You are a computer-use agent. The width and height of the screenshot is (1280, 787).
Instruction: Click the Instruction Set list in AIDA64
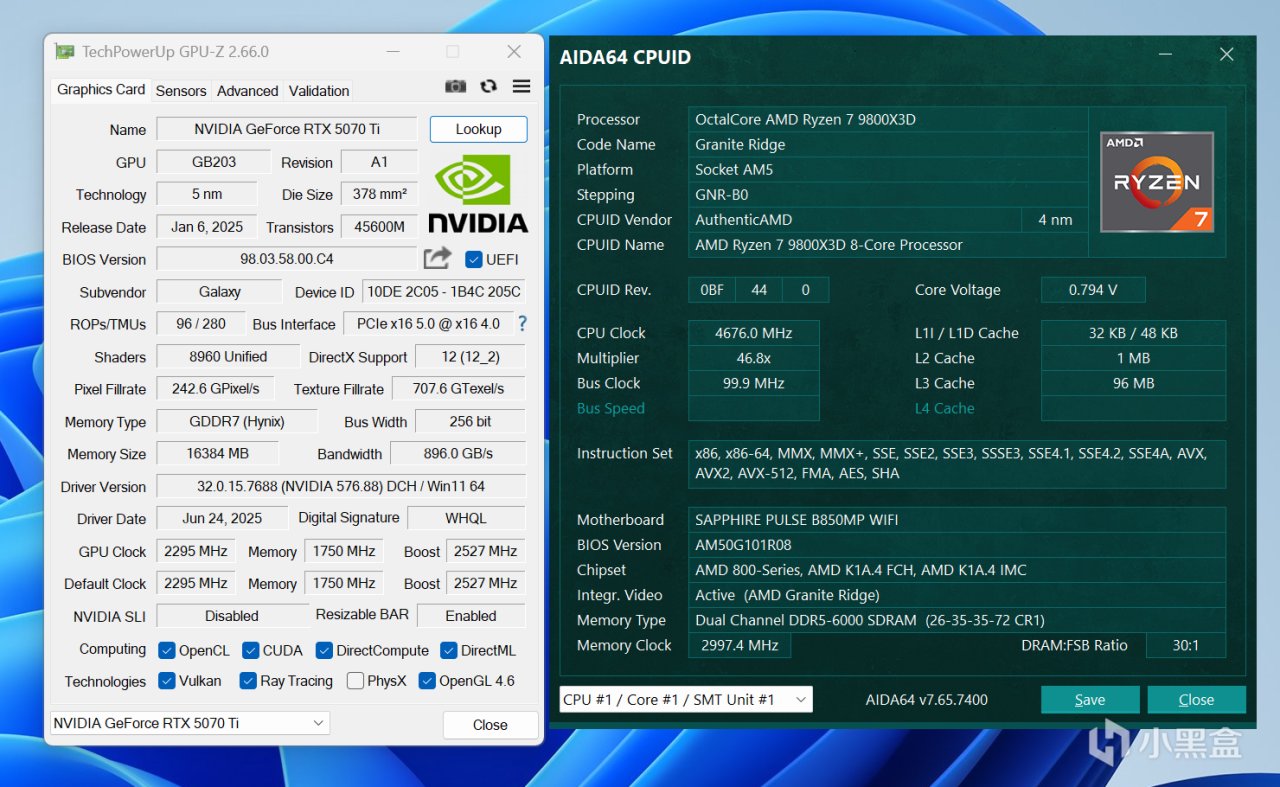pos(957,463)
